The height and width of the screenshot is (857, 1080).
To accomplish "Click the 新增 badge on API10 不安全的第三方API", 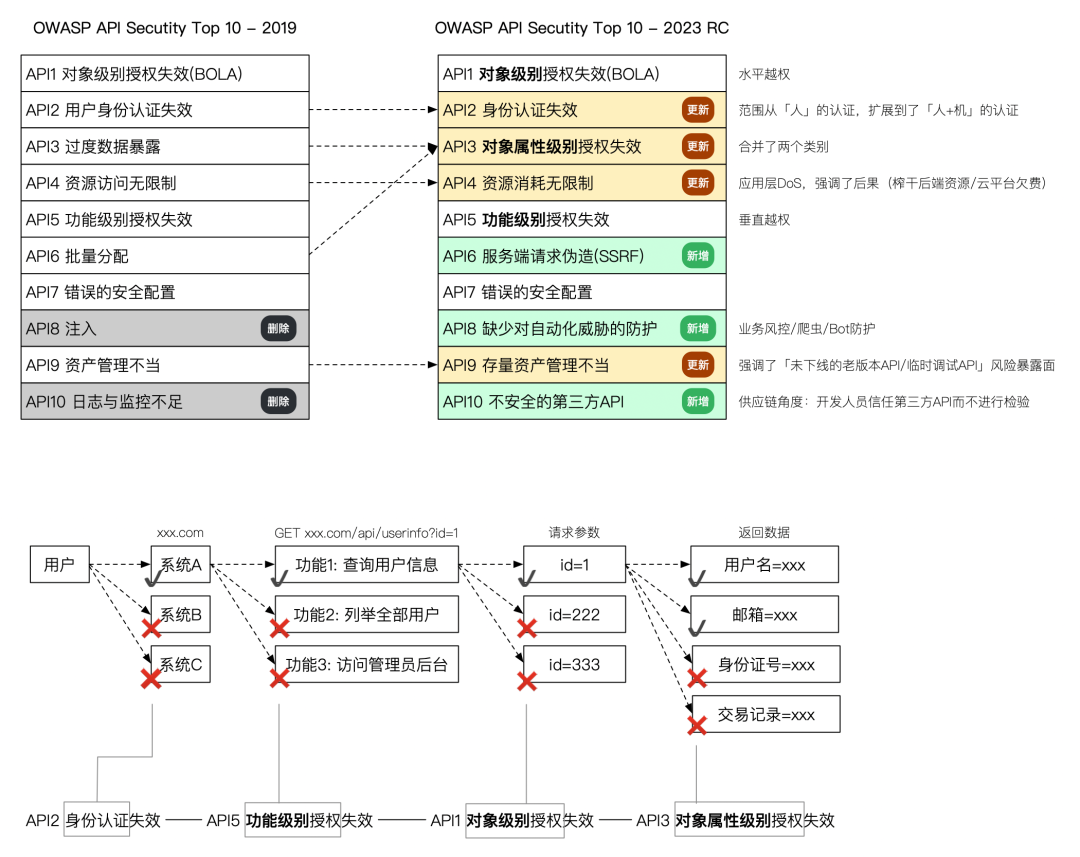I will pos(697,402).
